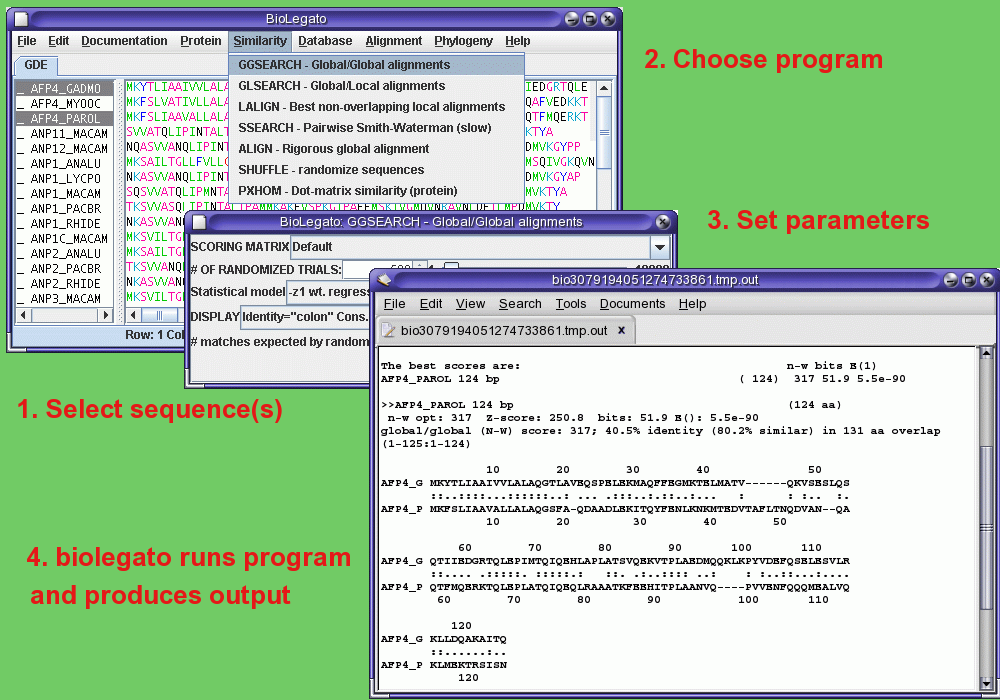
Task: Select sequence ANP1_ANALU in the name list
Action: 65,163
